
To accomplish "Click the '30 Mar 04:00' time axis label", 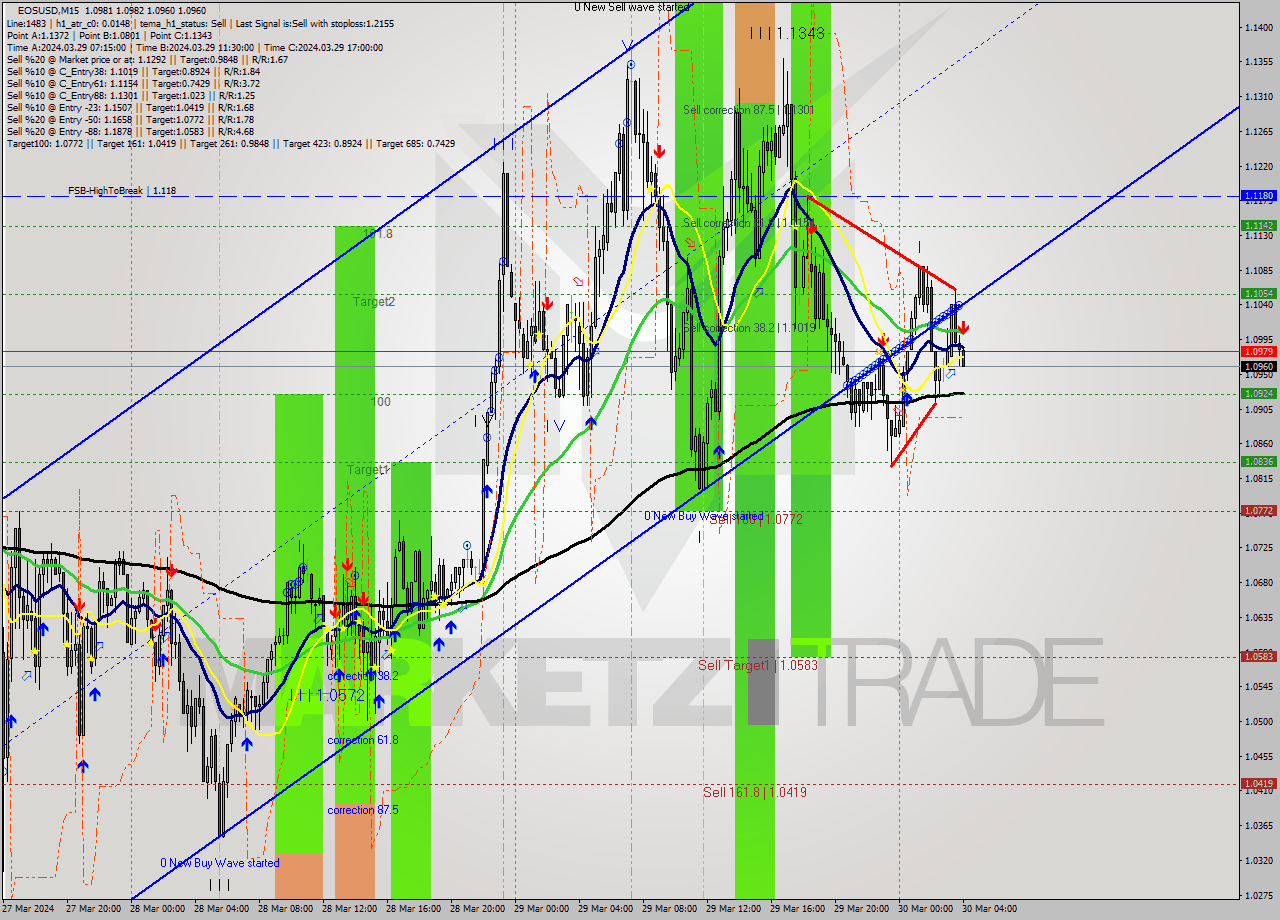I will [x=990, y=909].
